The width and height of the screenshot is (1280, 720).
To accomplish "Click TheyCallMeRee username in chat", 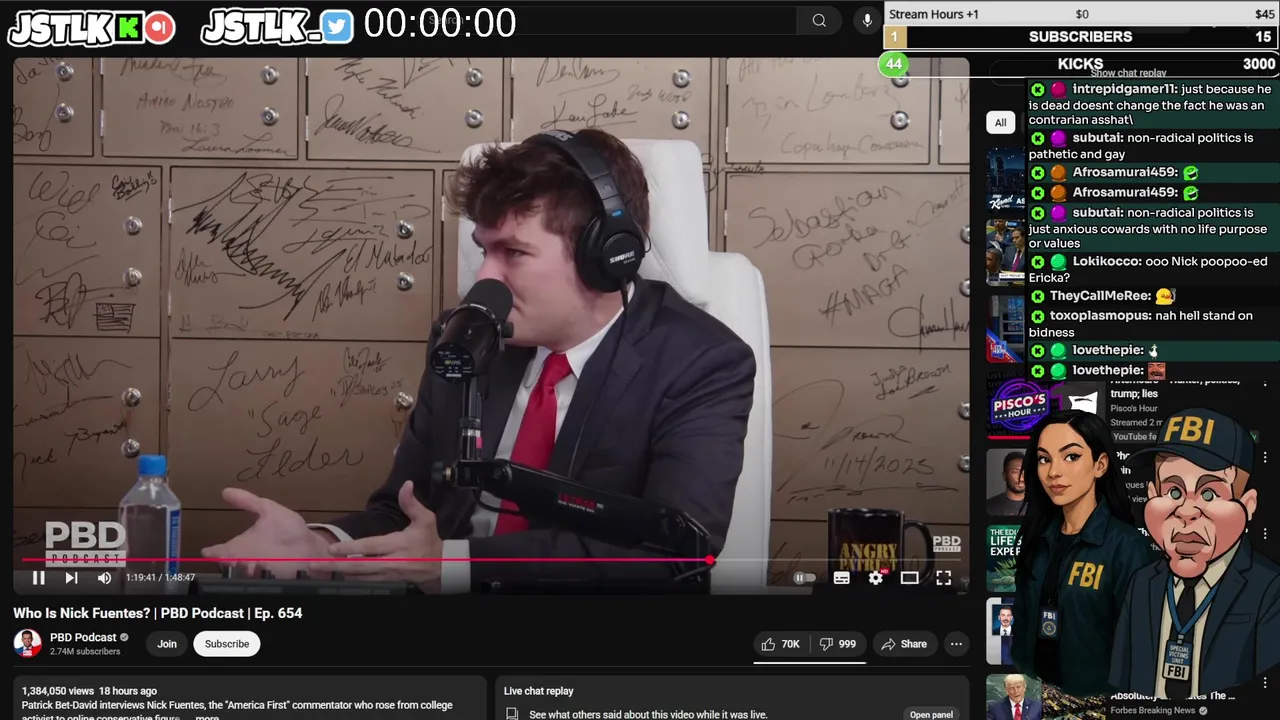I will (1100, 296).
